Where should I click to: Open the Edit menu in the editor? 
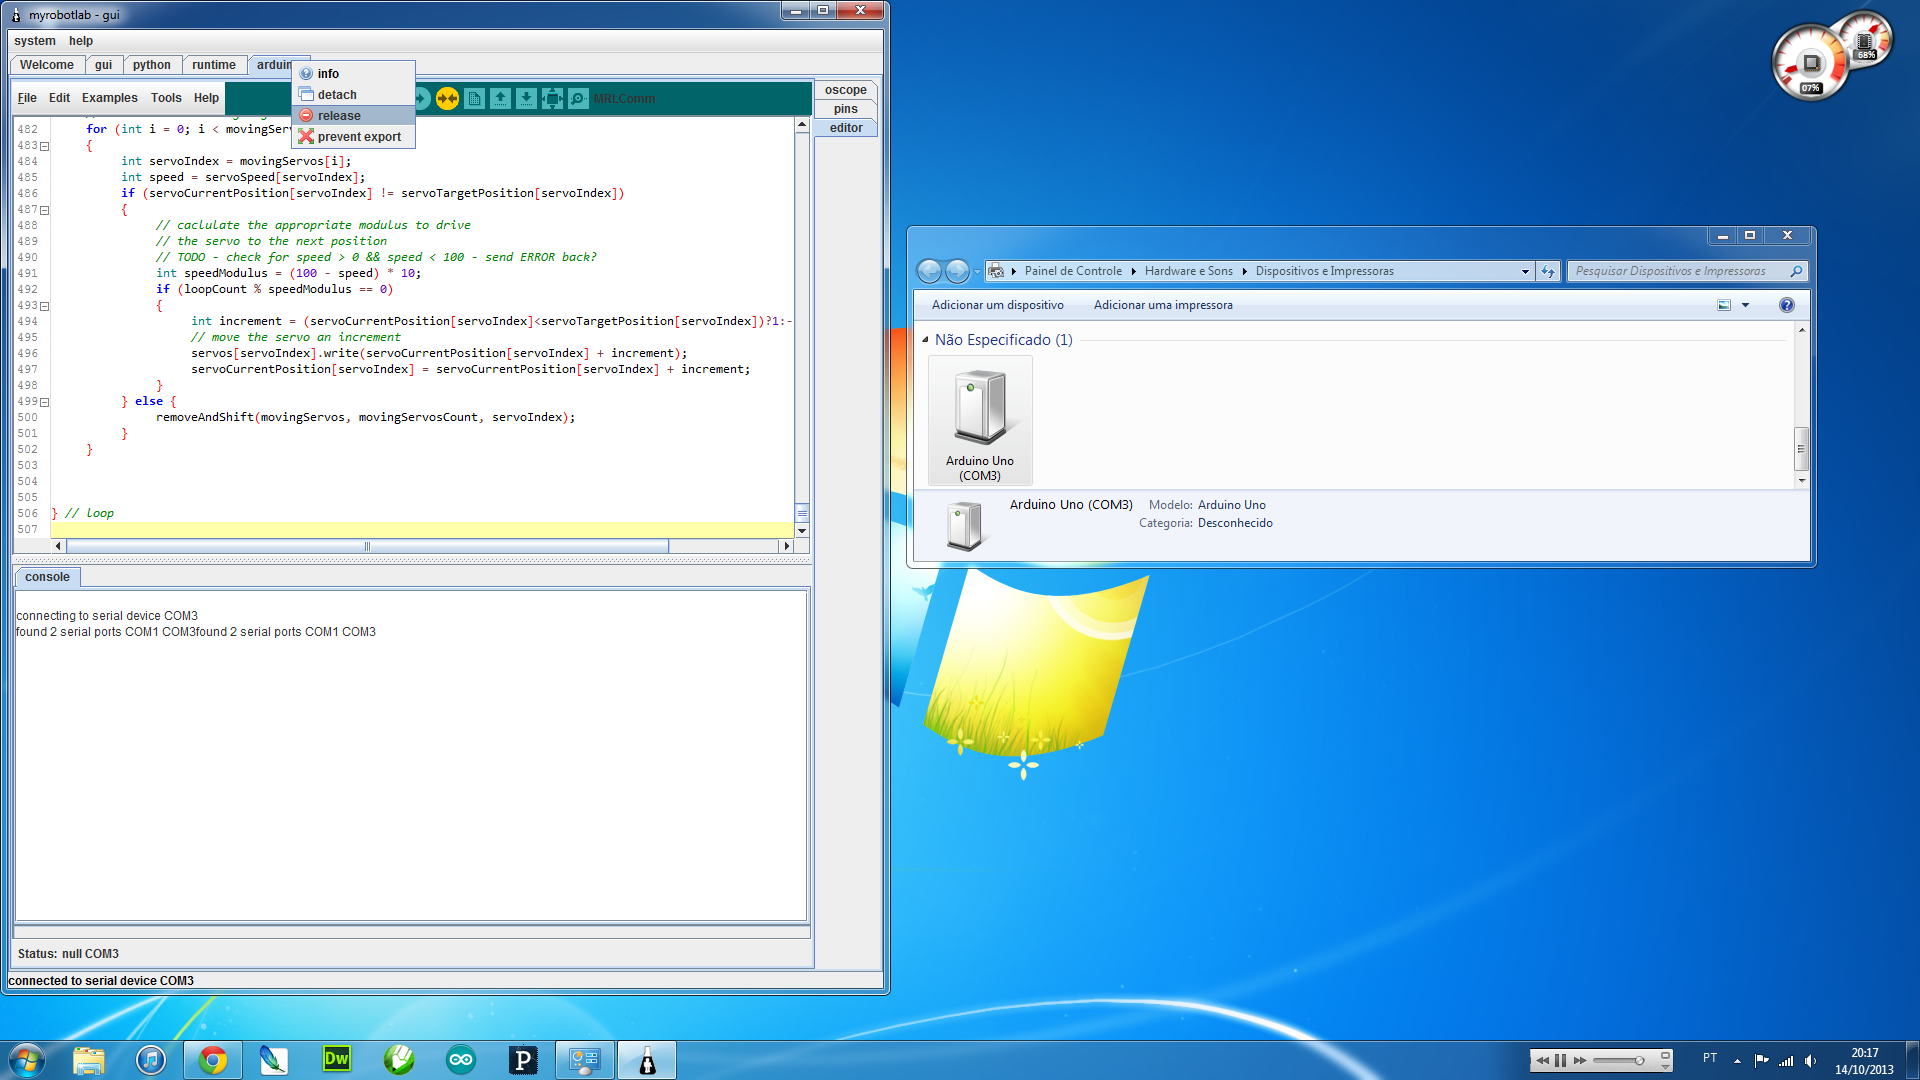coord(59,98)
